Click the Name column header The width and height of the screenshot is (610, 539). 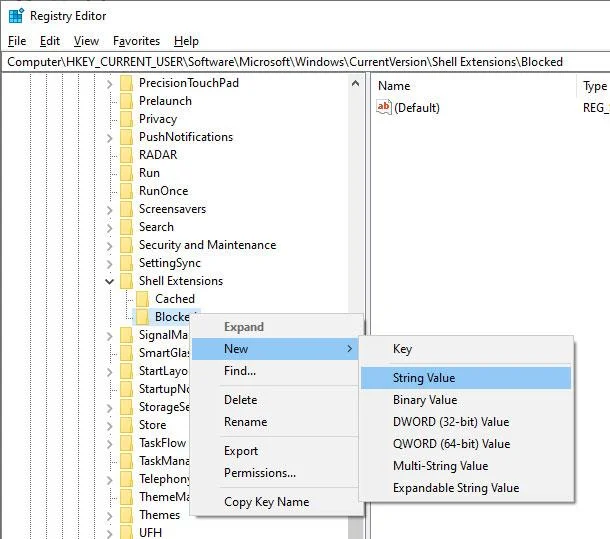point(474,86)
